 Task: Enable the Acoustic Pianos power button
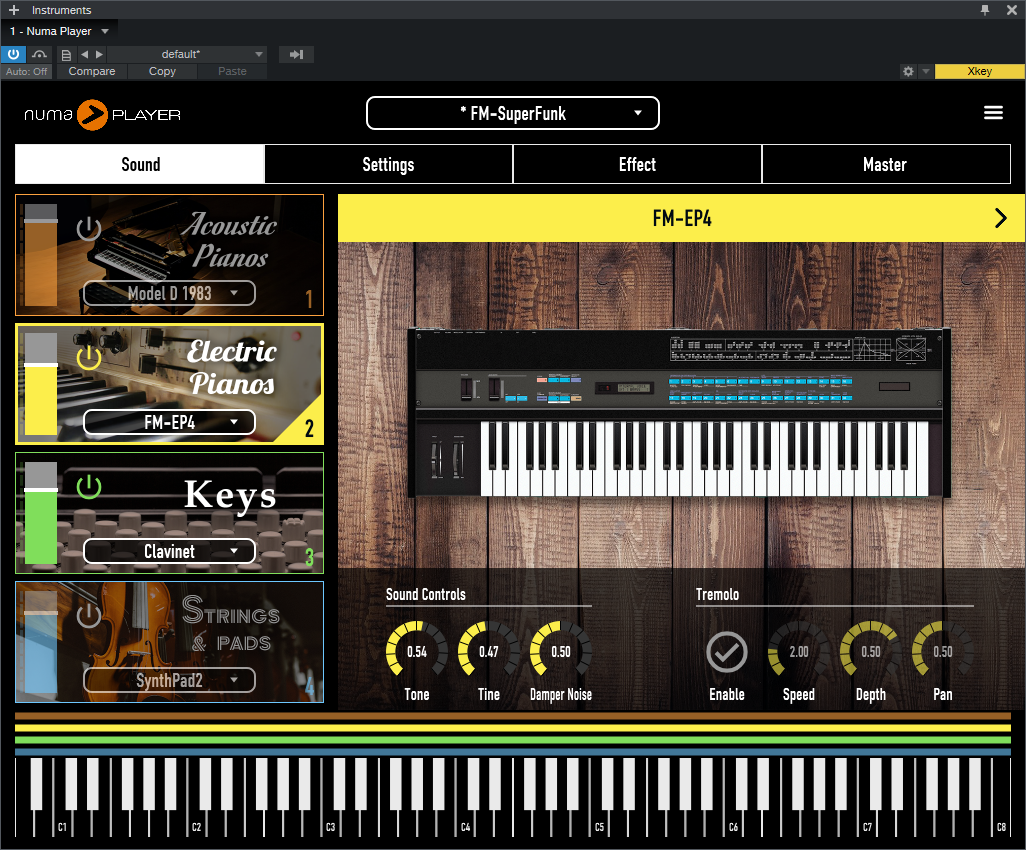[88, 228]
